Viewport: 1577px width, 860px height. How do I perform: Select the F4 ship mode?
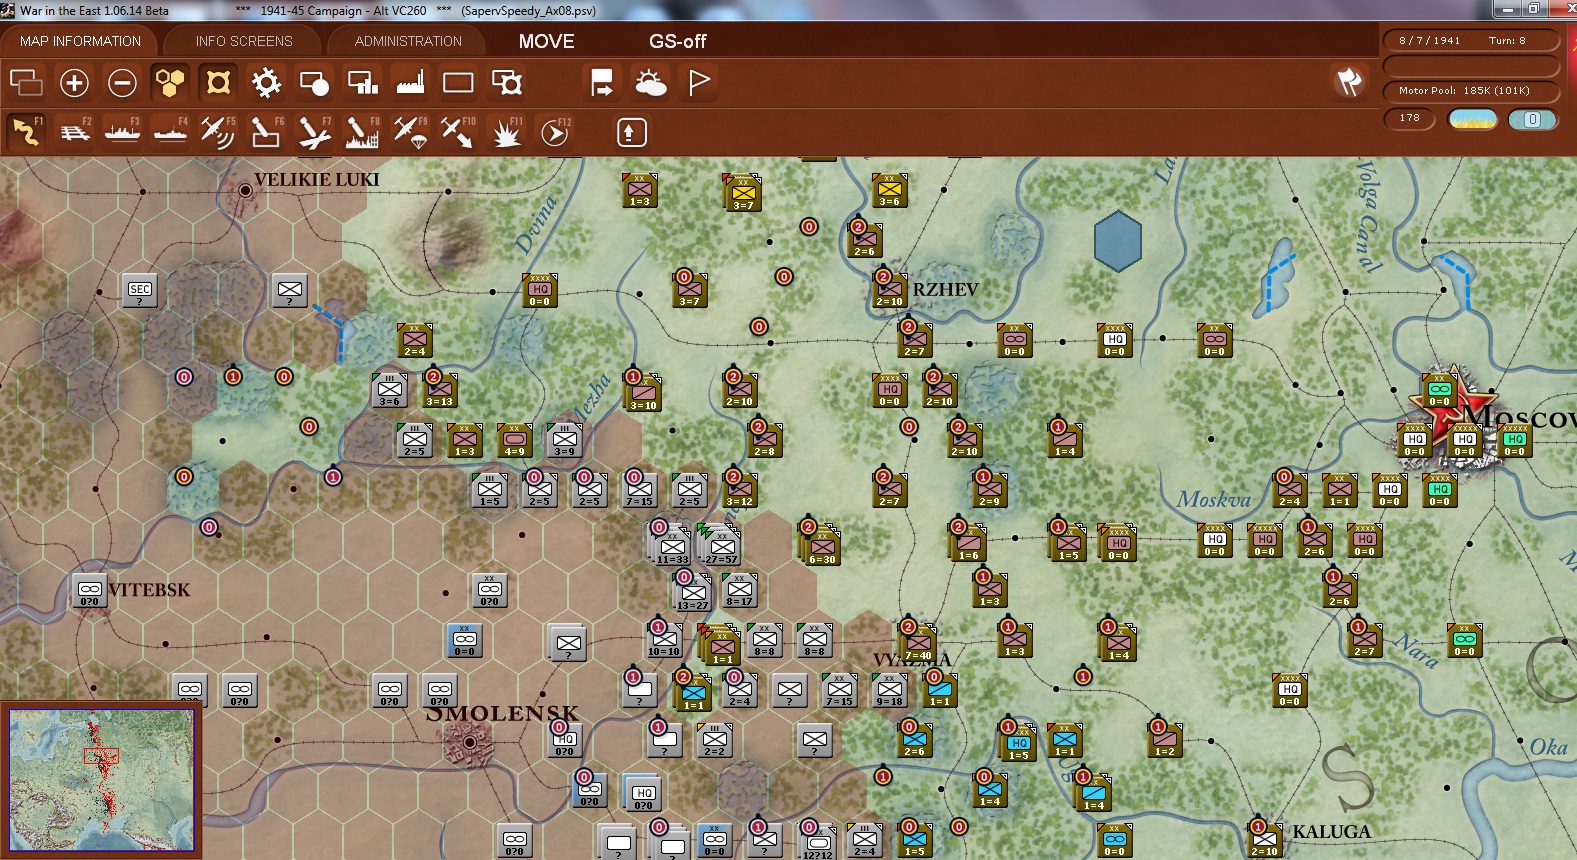pyautogui.click(x=170, y=132)
